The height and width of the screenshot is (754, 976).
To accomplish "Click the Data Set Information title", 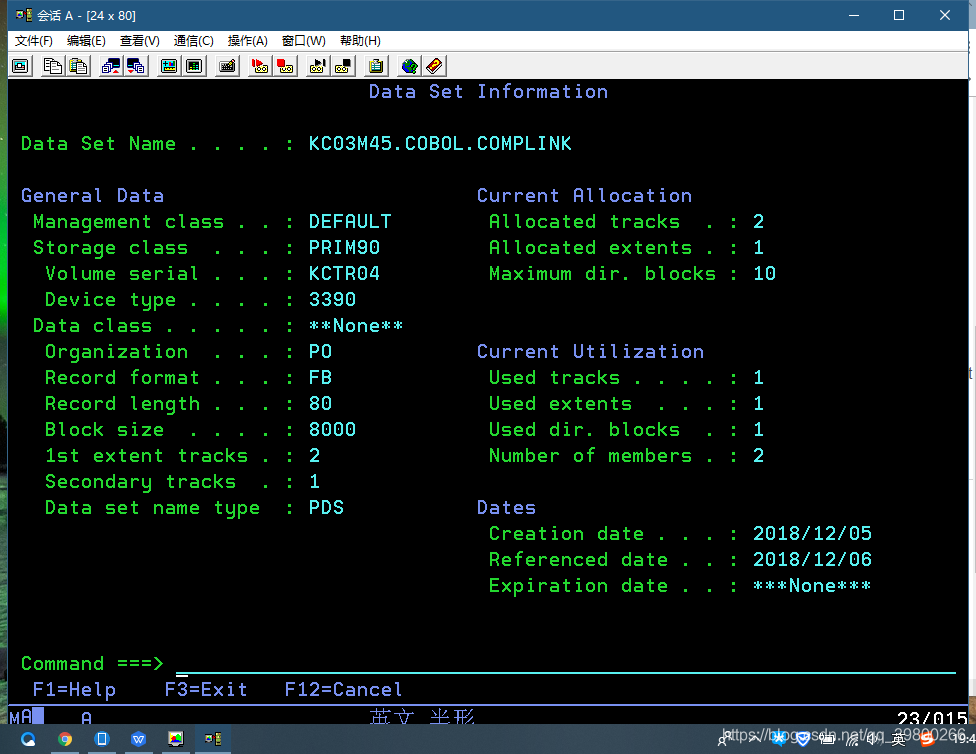I will tap(489, 92).
